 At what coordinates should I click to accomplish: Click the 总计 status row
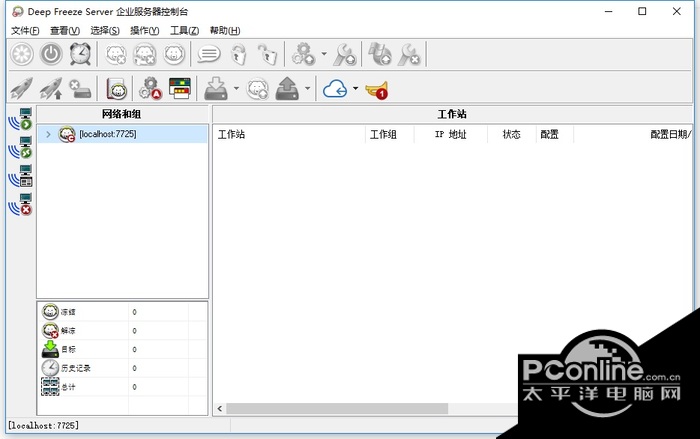point(122,387)
